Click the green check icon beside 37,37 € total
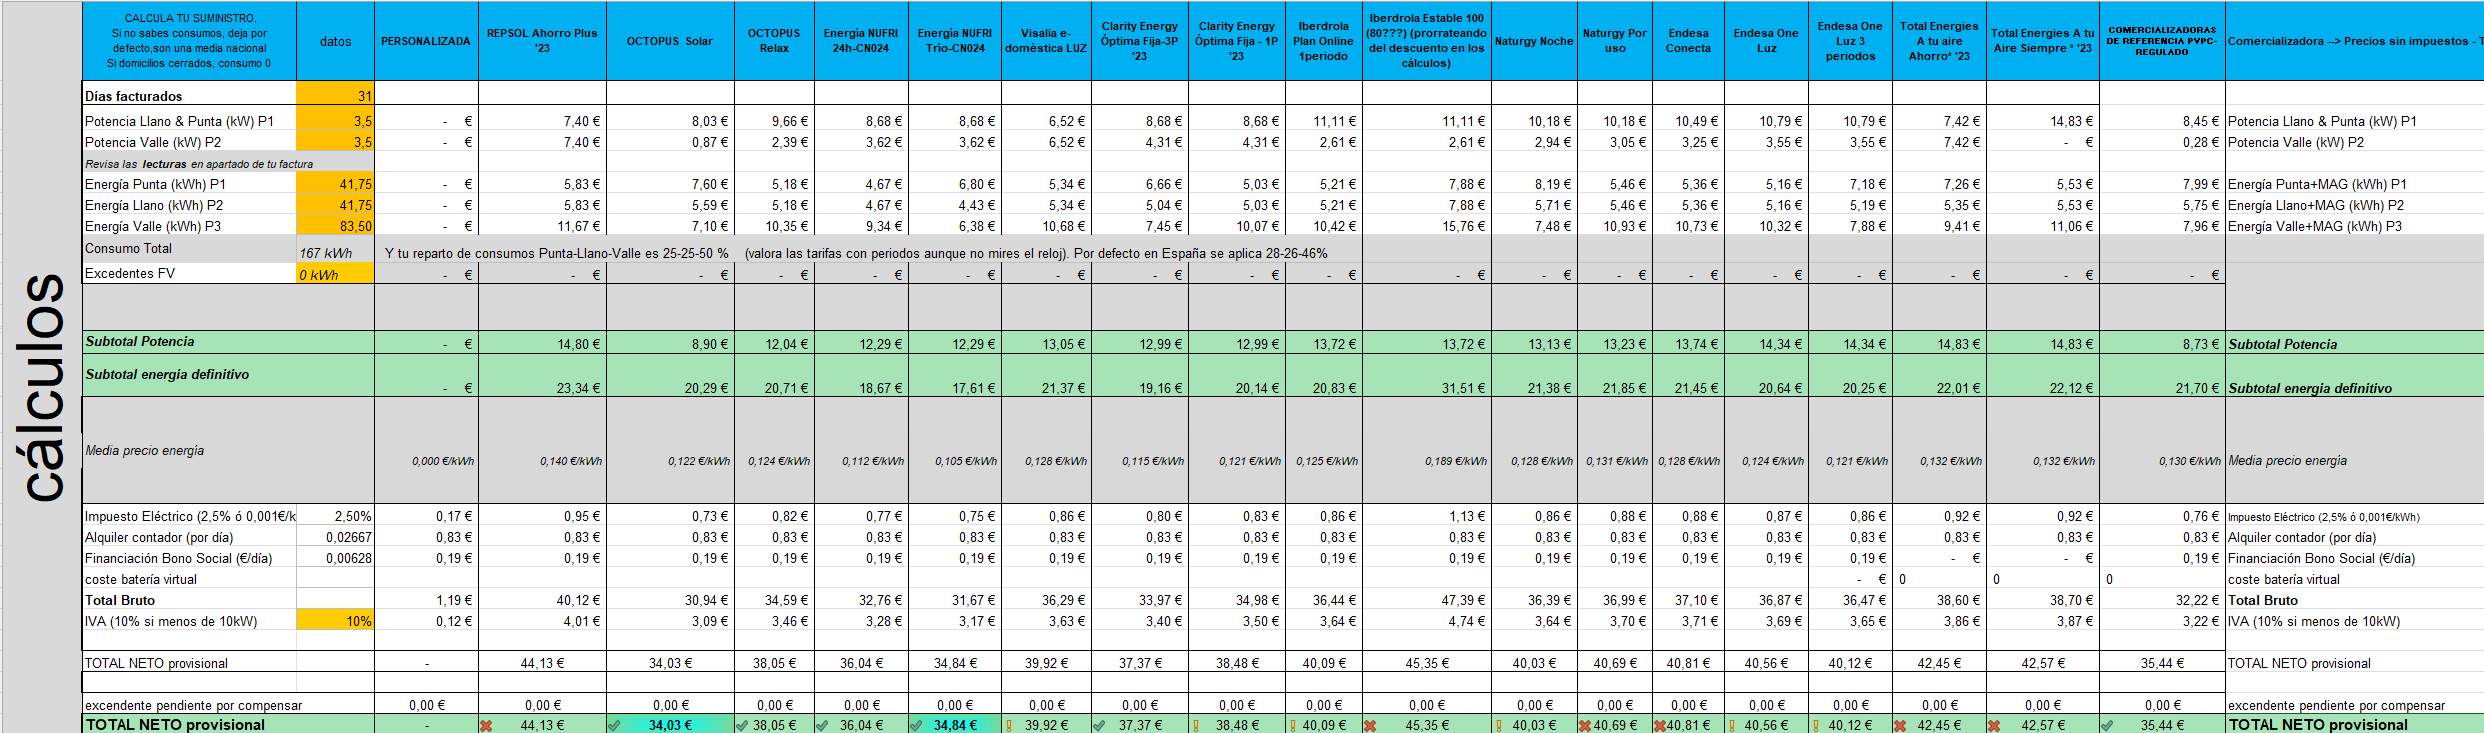Image resolution: width=2484 pixels, height=733 pixels. (1099, 725)
